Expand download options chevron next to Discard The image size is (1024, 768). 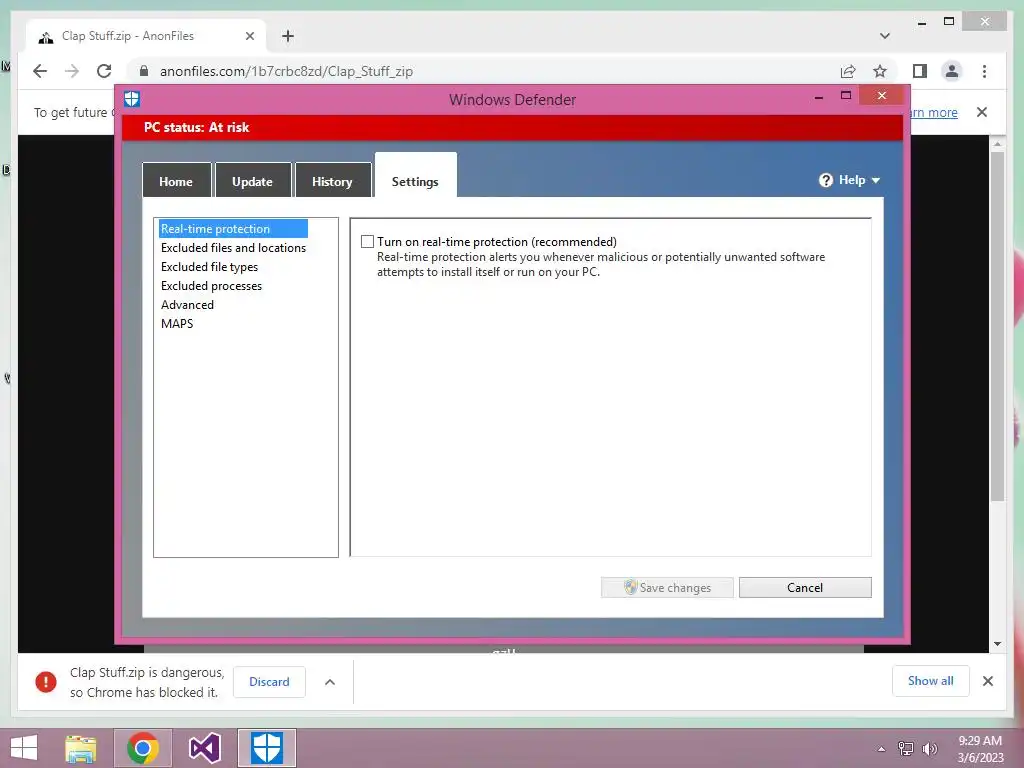[330, 682]
